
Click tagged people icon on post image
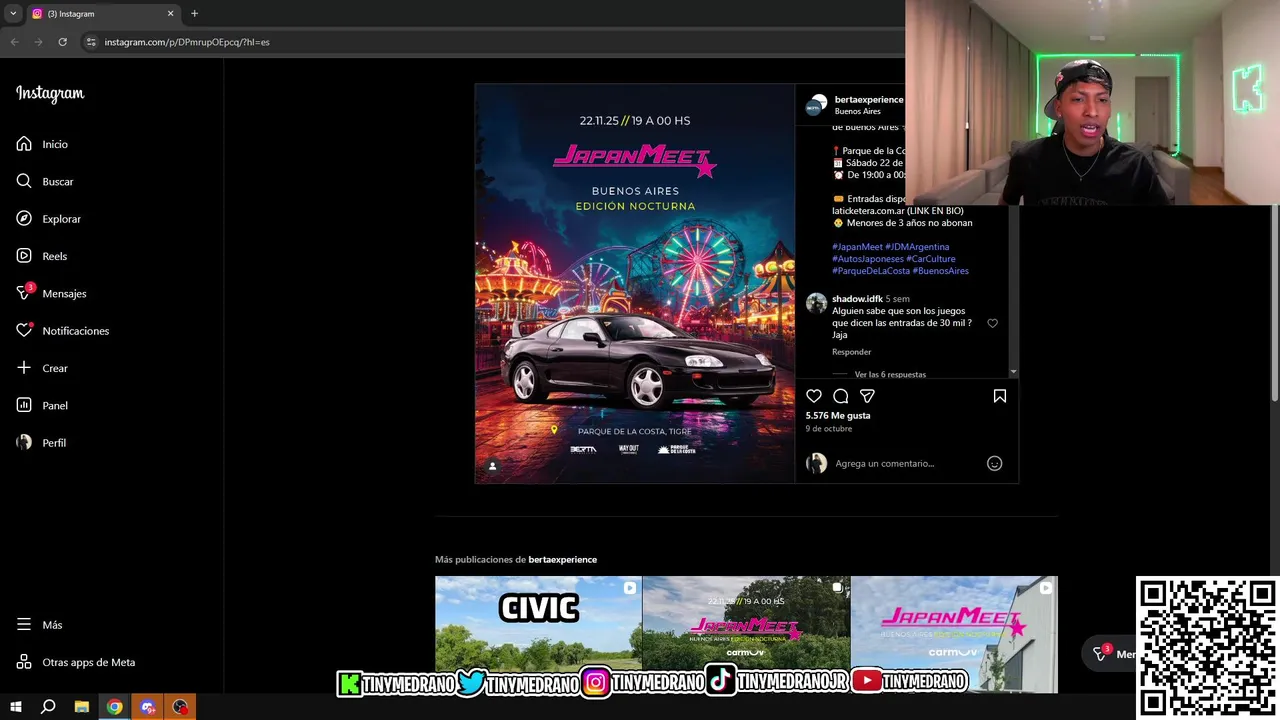tap(492, 466)
